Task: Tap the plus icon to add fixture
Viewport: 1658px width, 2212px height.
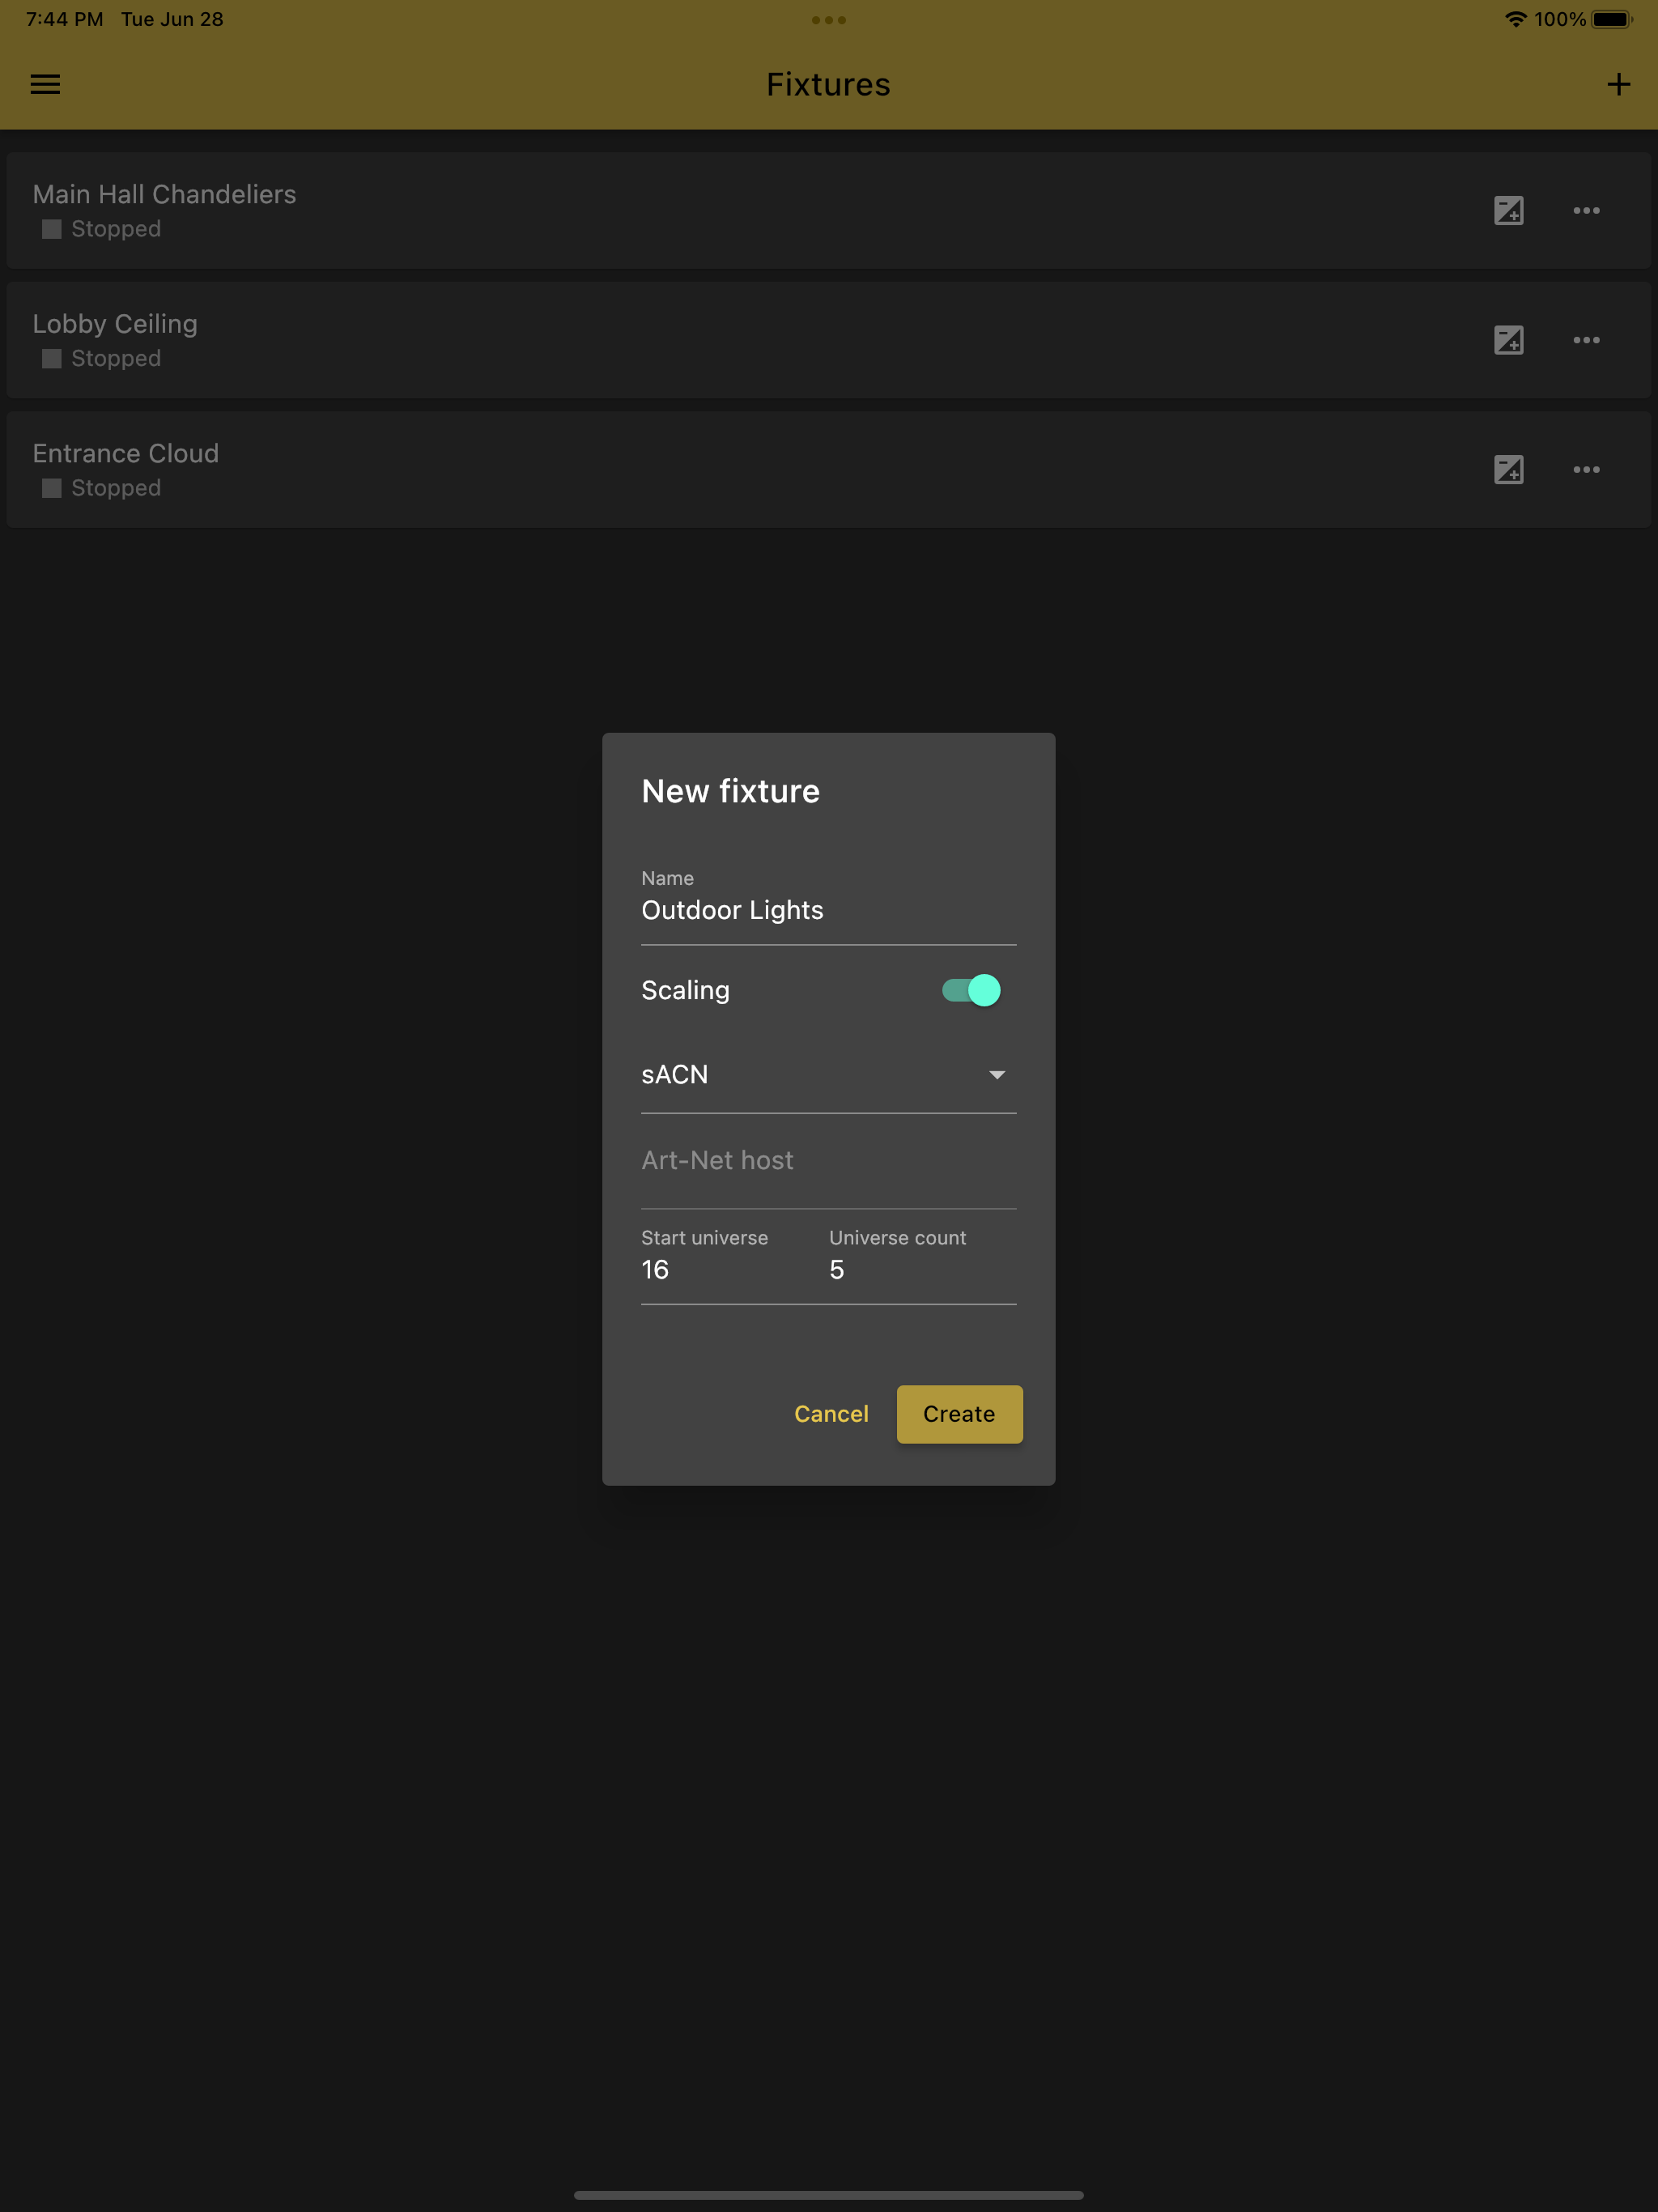Action: (1618, 85)
